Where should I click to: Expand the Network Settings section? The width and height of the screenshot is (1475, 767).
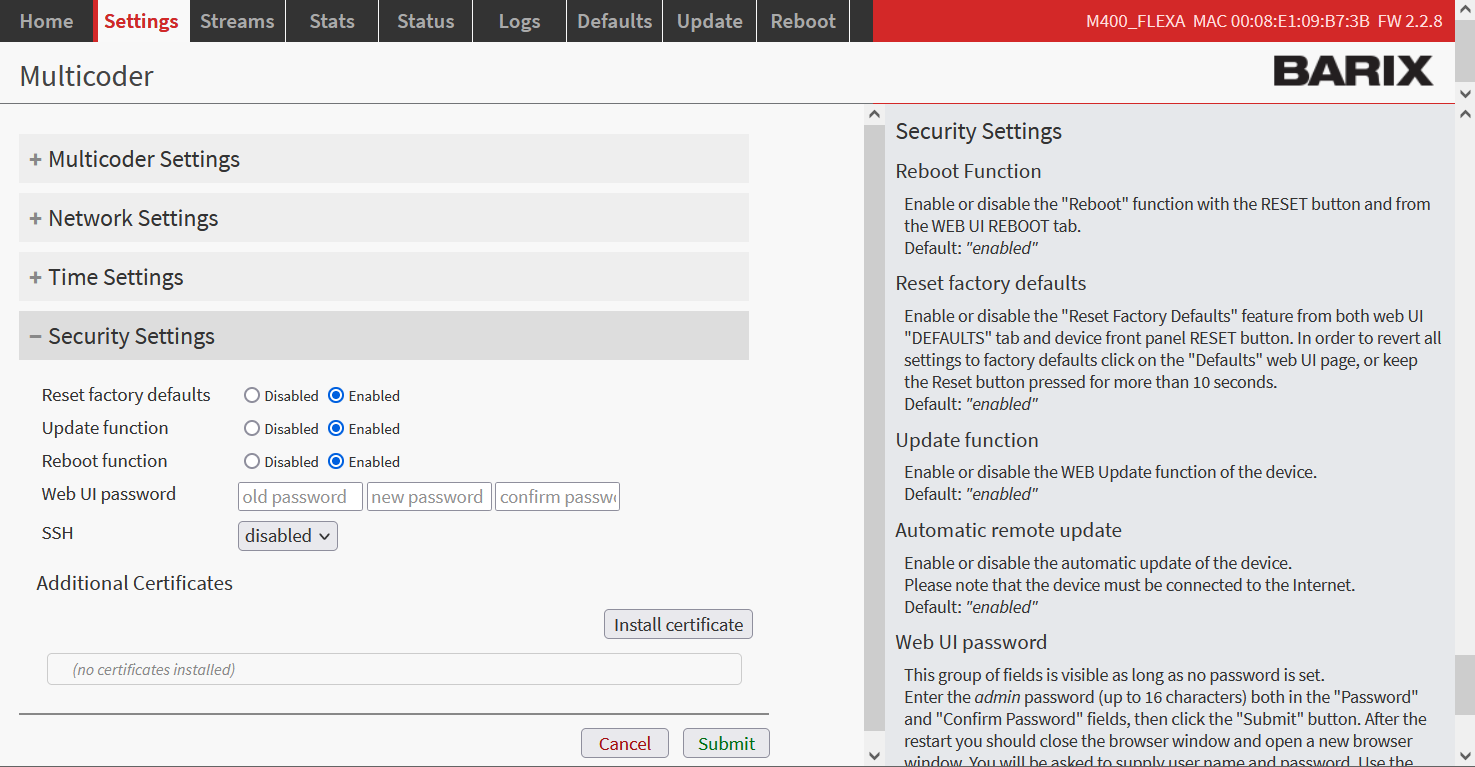[x=133, y=218]
